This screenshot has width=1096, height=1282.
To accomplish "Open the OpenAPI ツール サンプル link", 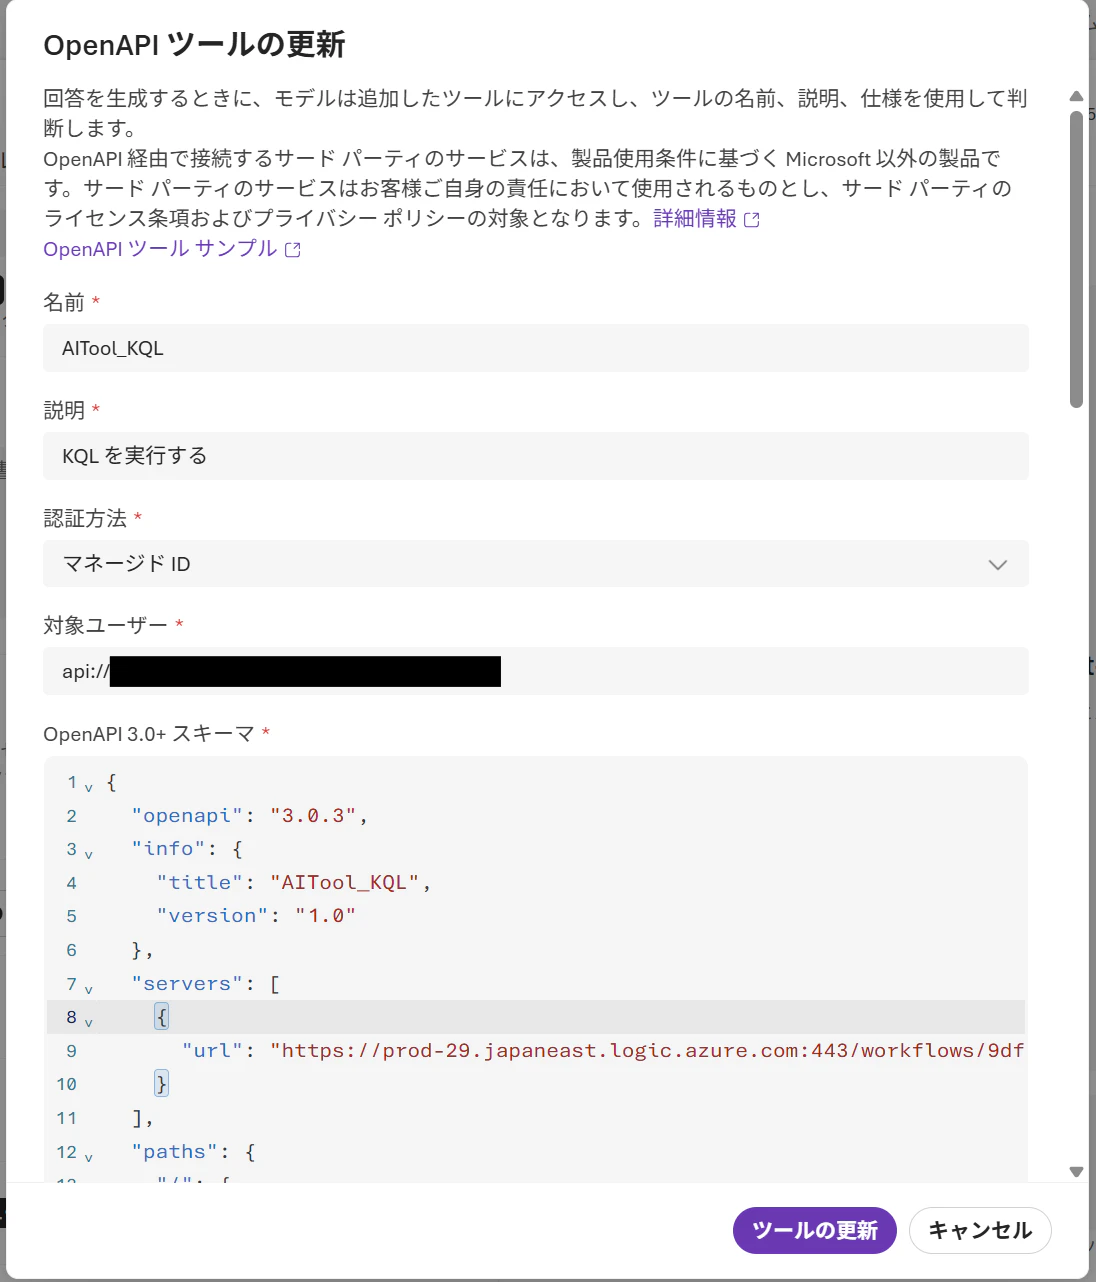I will [x=160, y=249].
